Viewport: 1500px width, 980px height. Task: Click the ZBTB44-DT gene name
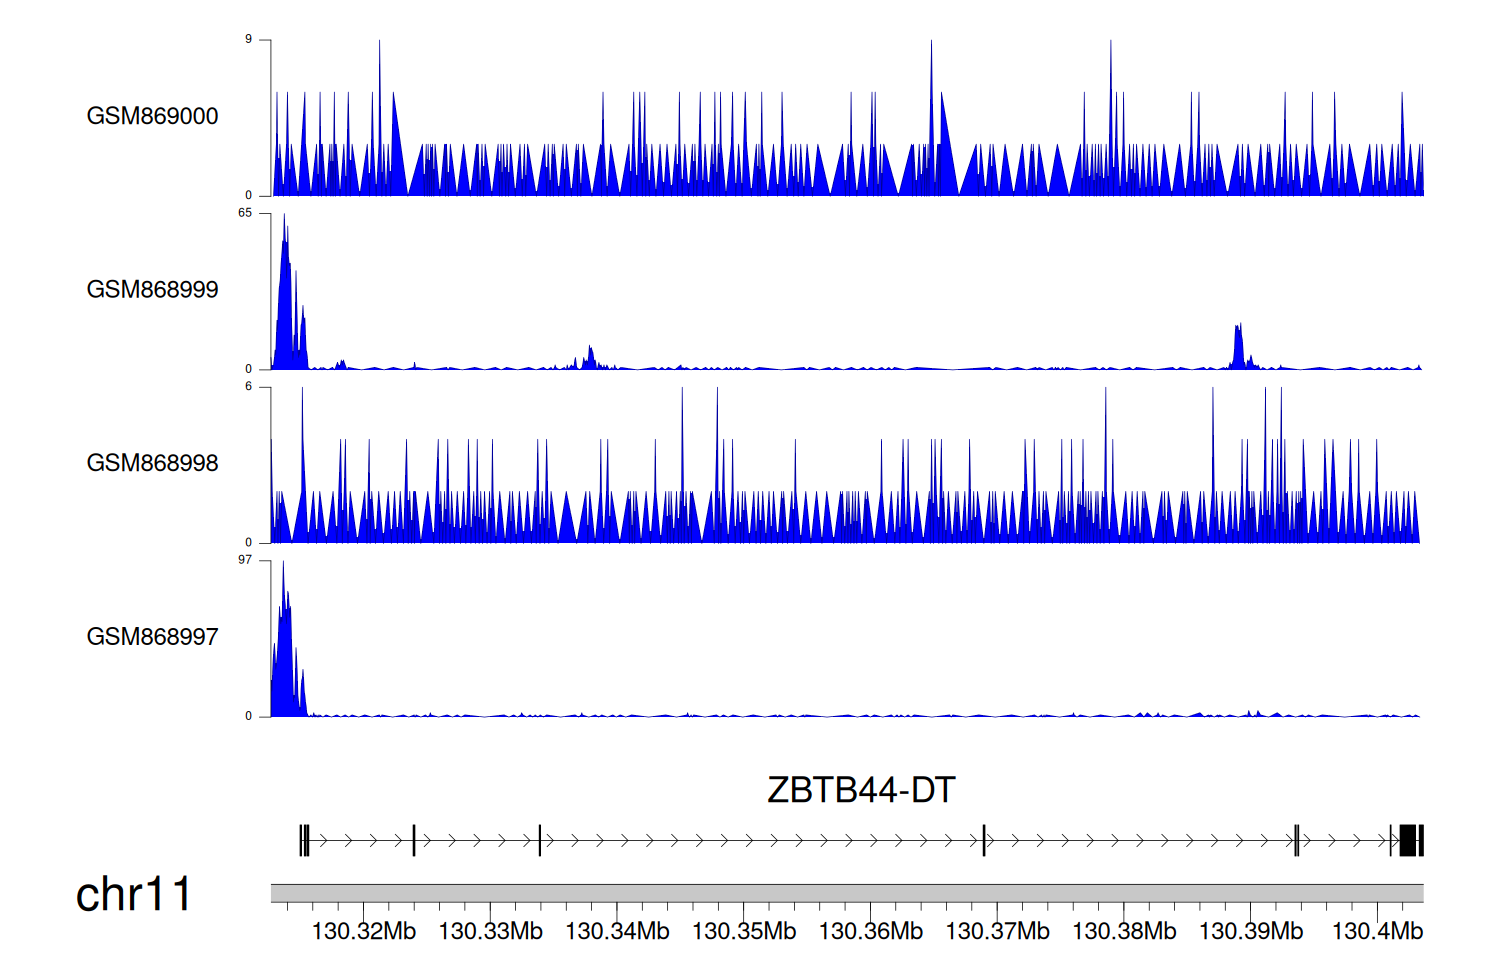(860, 790)
